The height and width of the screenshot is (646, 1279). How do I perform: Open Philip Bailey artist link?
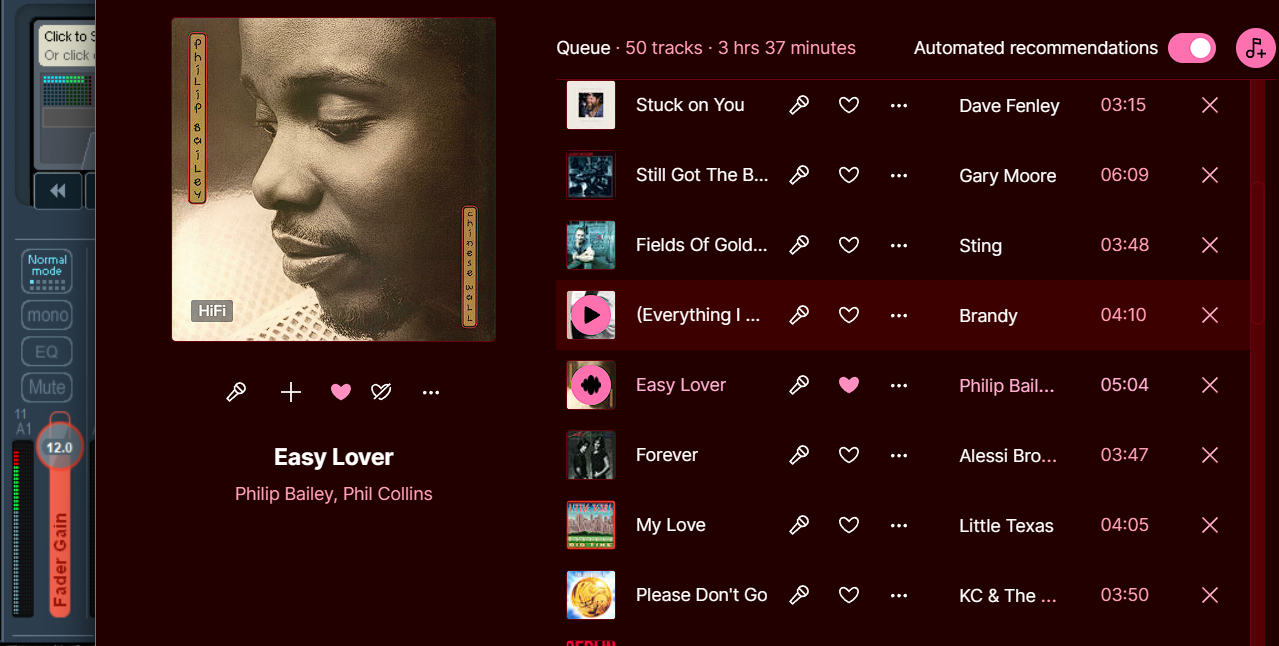click(284, 494)
